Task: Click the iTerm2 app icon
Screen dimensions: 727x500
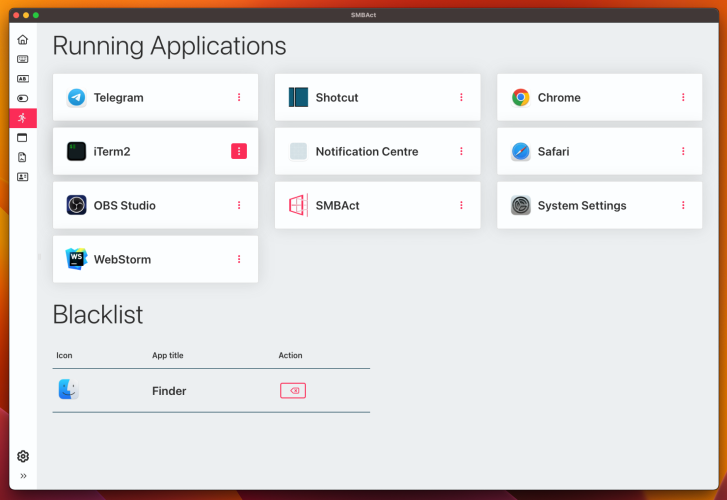Action: [x=77, y=151]
